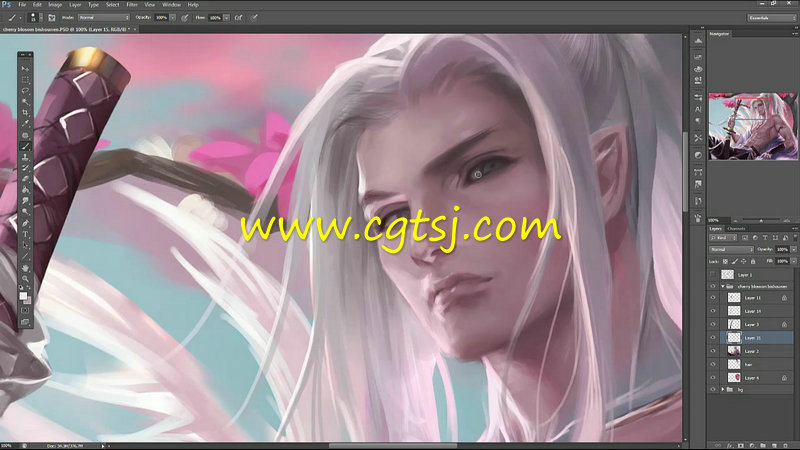This screenshot has height=450, width=800.
Task: Open the Character panel icon
Action: tap(698, 109)
